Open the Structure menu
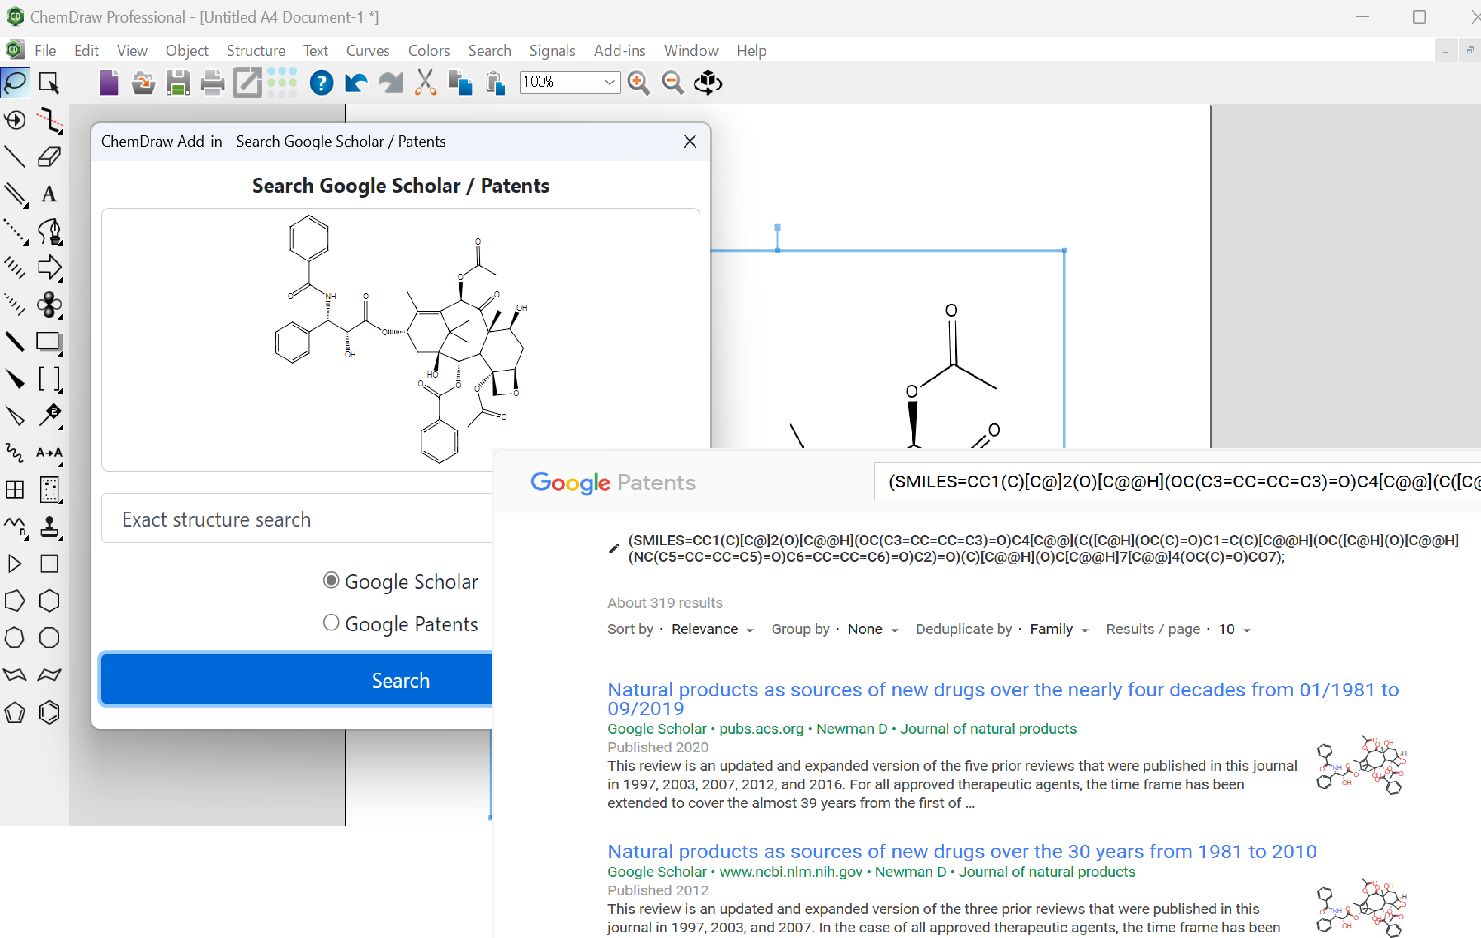 coord(255,51)
